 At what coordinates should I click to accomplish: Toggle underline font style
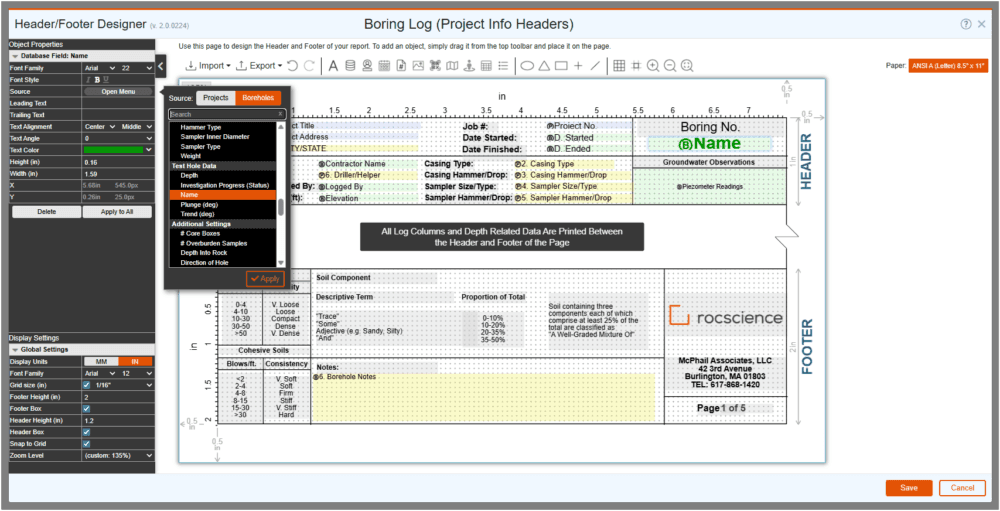tap(106, 80)
